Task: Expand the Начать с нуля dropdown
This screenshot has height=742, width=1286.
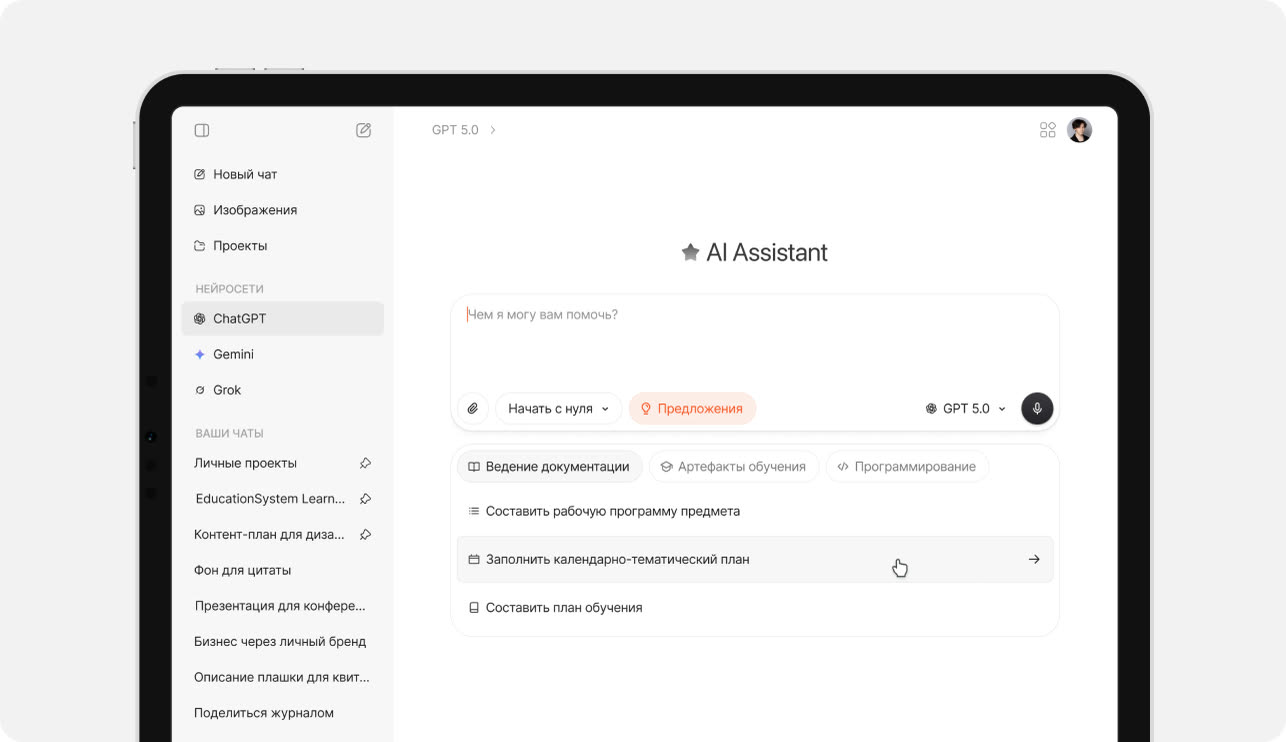Action: 558,408
